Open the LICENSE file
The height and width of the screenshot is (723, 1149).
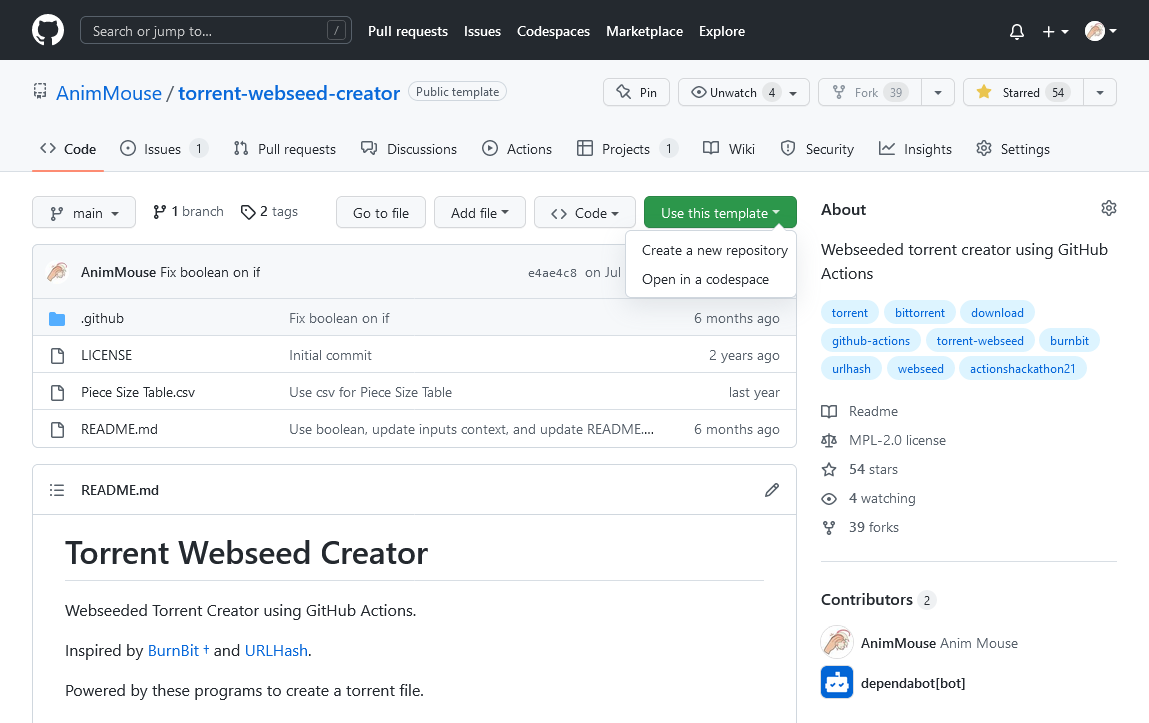[x=106, y=355]
